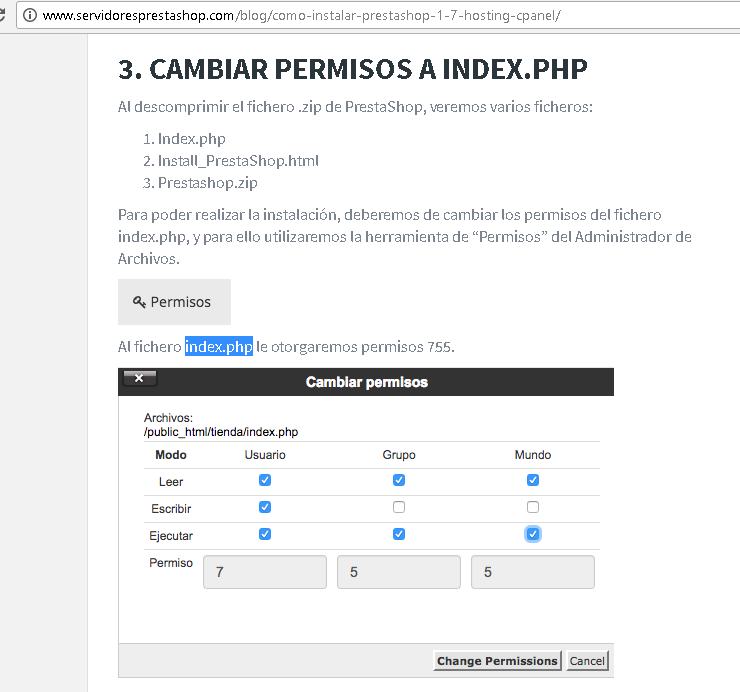Click the Grupo permission number field
740x692 pixels.
coord(399,572)
